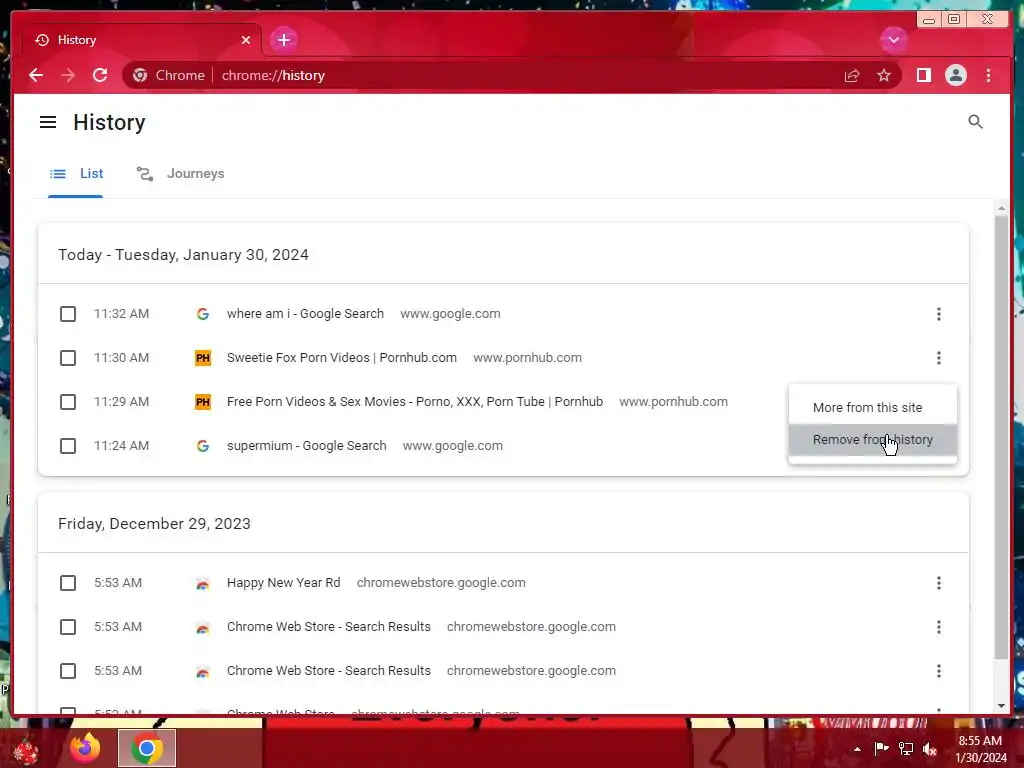Select the History browser tab
The width and height of the screenshot is (1024, 768).
142,40
